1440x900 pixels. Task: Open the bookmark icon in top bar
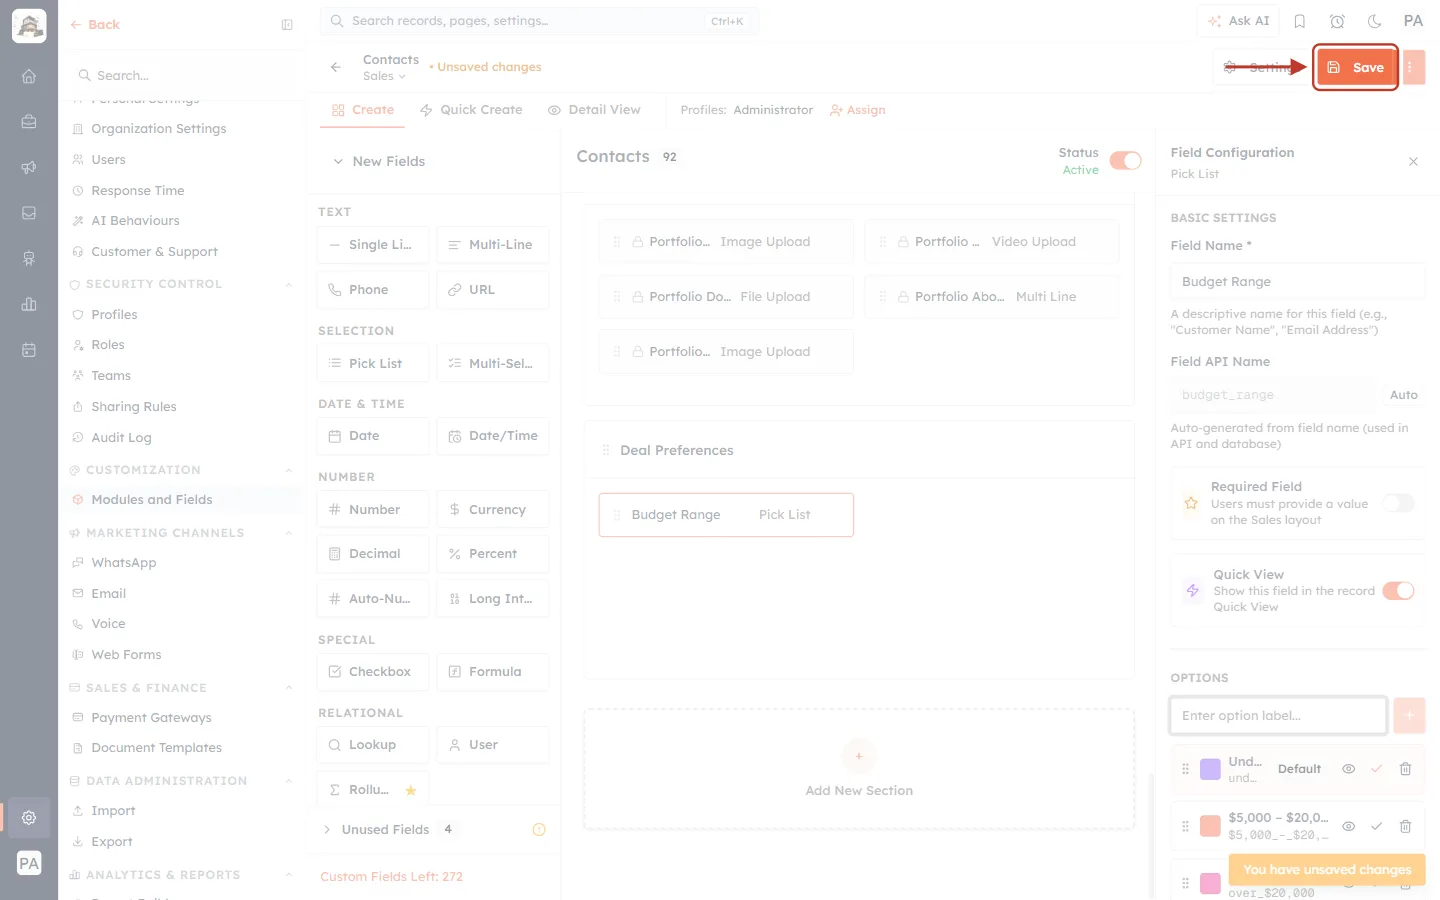coord(1300,21)
